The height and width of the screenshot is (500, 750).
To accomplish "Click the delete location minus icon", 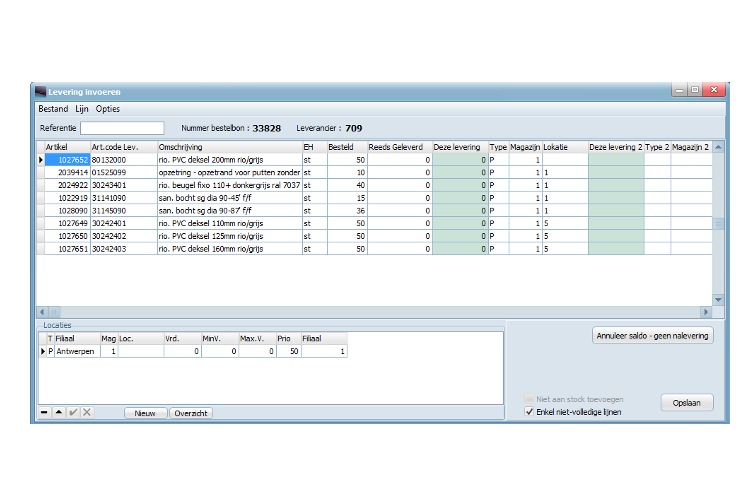I will coord(44,412).
